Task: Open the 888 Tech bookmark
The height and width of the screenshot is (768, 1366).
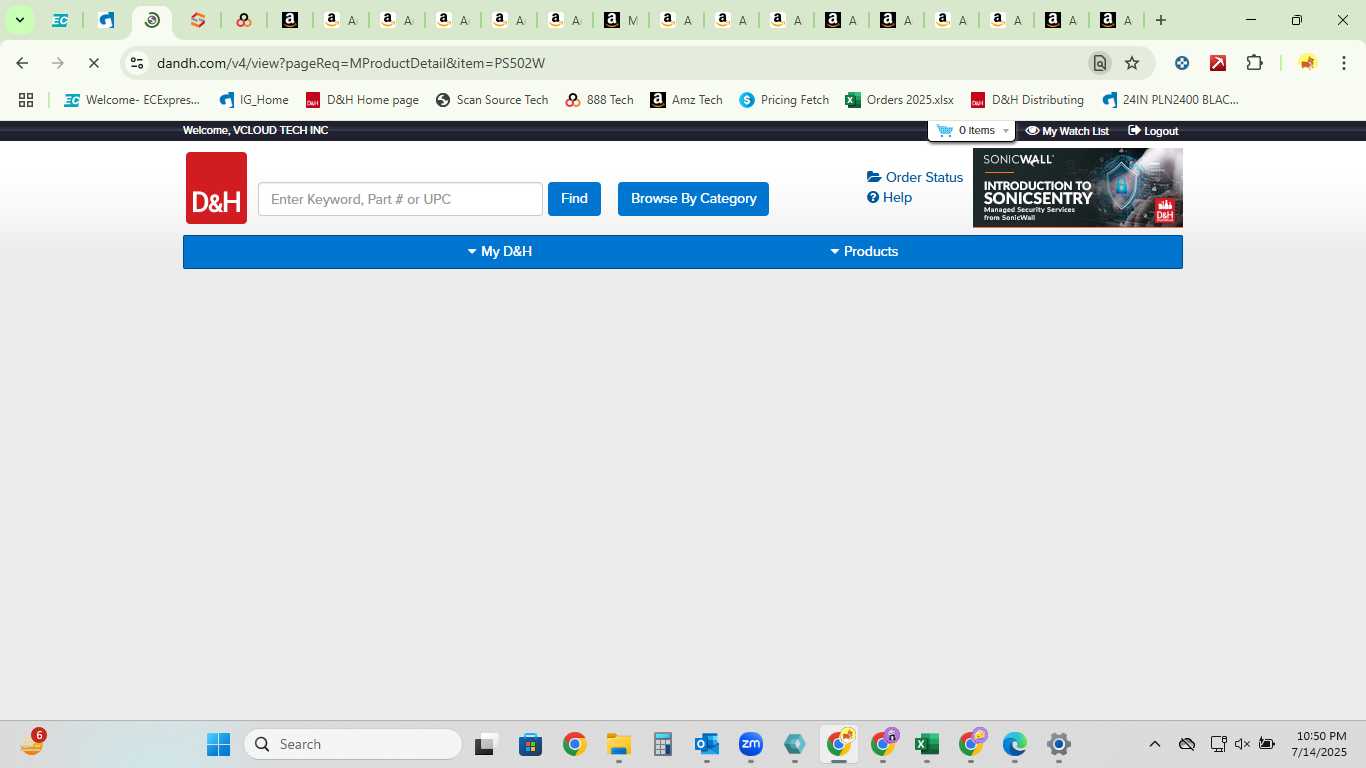Action: tap(599, 100)
